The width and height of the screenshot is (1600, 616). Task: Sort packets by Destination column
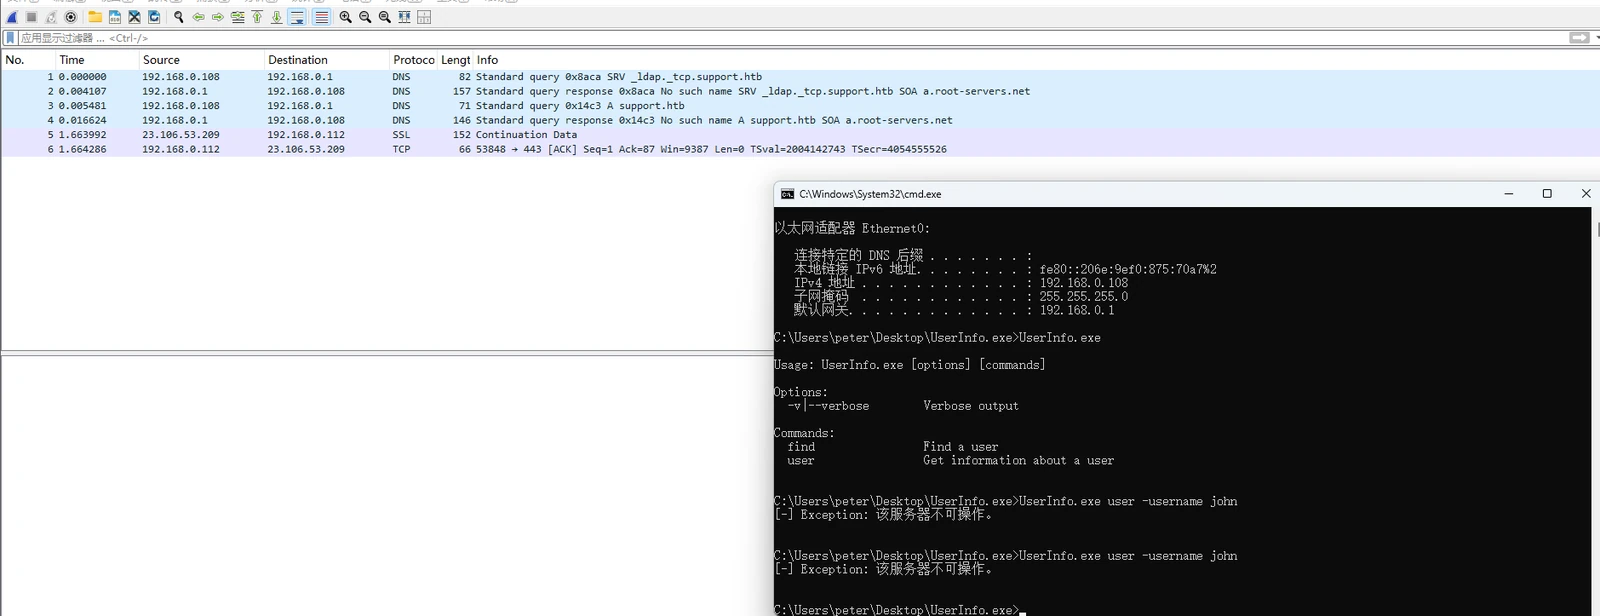pos(326,60)
